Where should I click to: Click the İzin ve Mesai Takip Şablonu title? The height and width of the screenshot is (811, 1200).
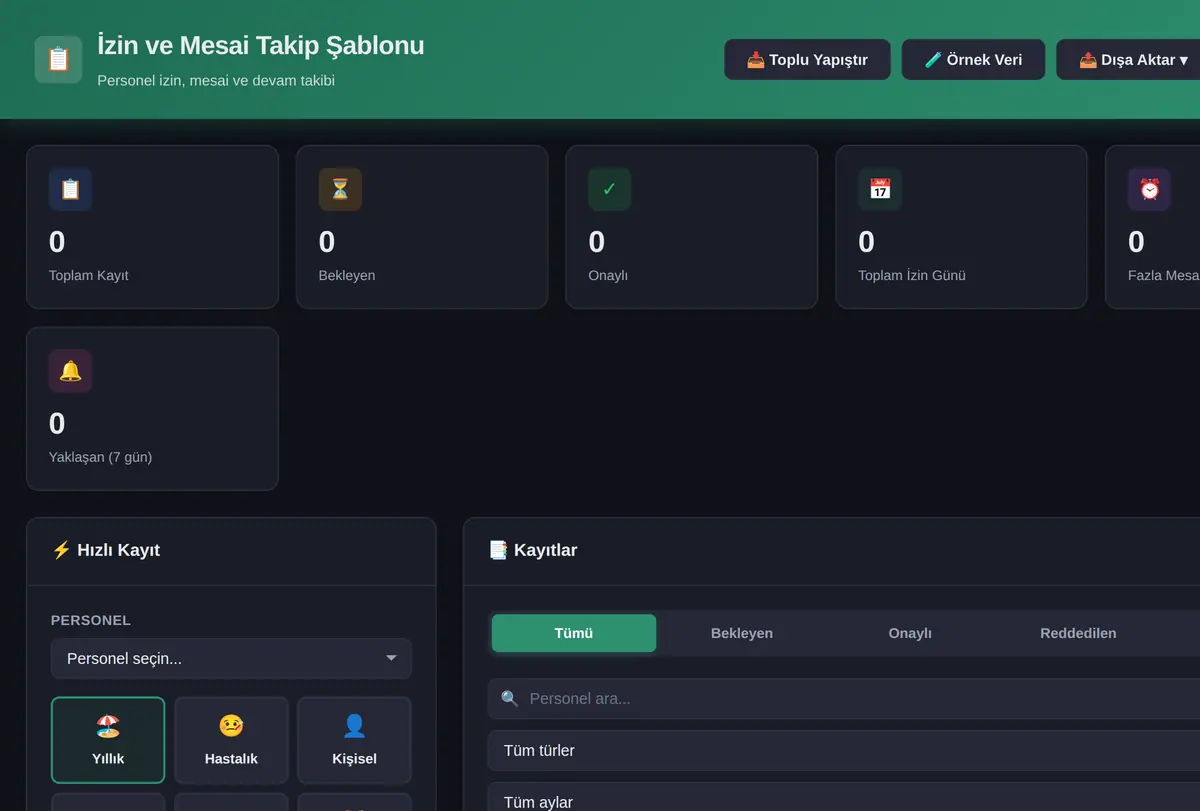coord(261,46)
